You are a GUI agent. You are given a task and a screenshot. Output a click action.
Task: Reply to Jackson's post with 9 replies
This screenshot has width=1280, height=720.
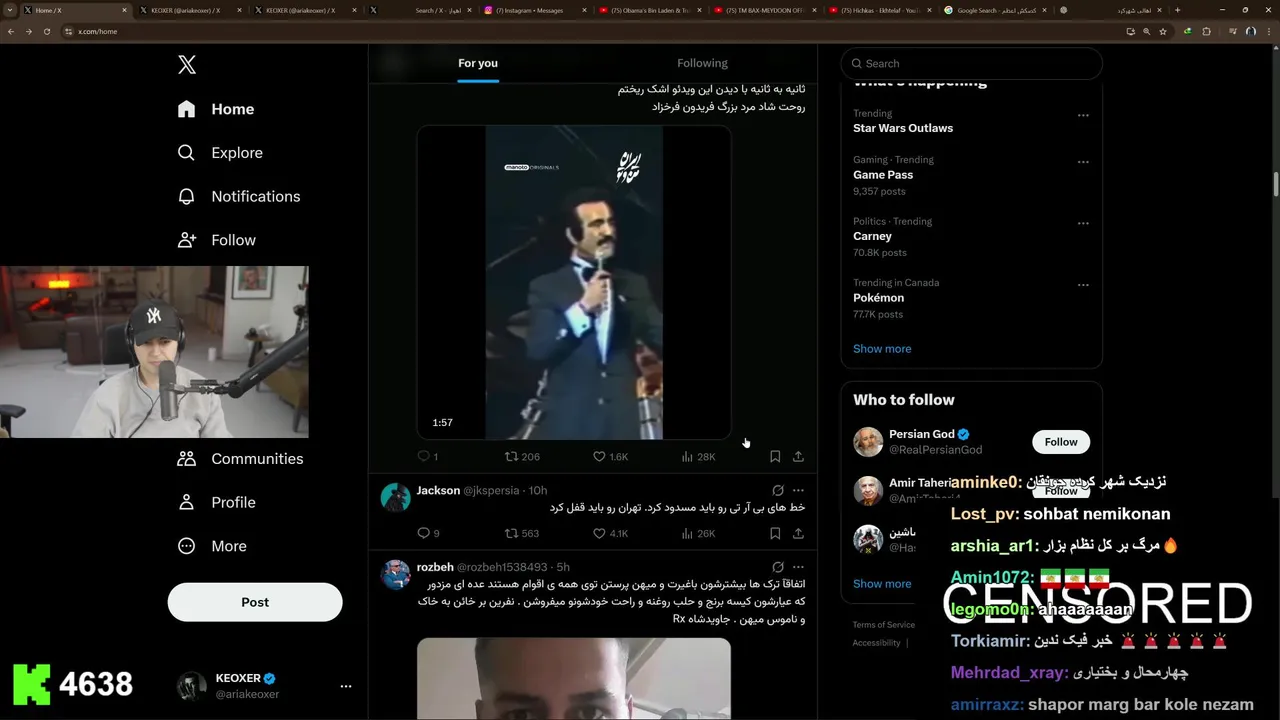coord(428,533)
